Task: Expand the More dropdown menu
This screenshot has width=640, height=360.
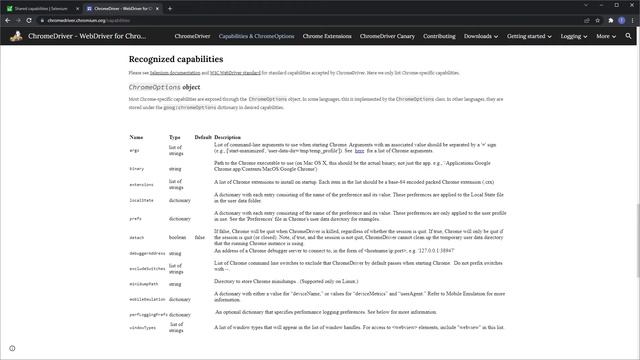Action: [606, 36]
